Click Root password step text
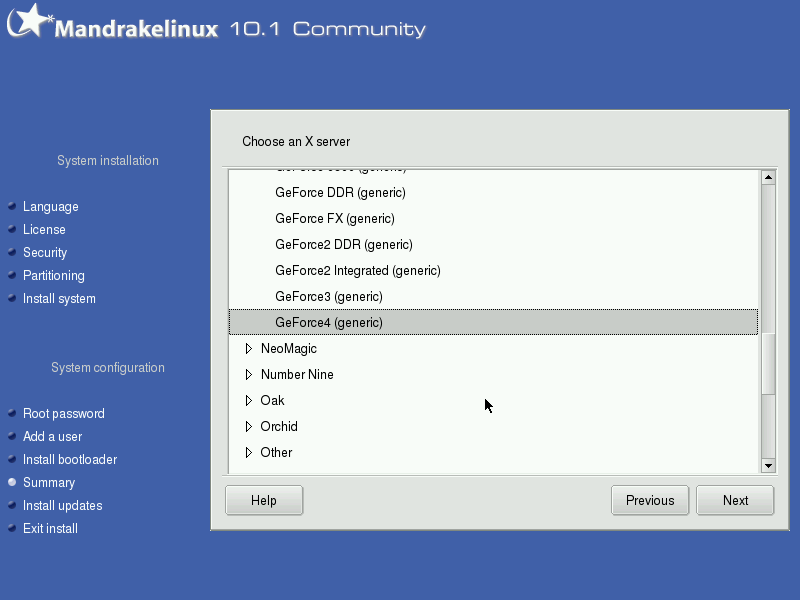 click(x=64, y=413)
